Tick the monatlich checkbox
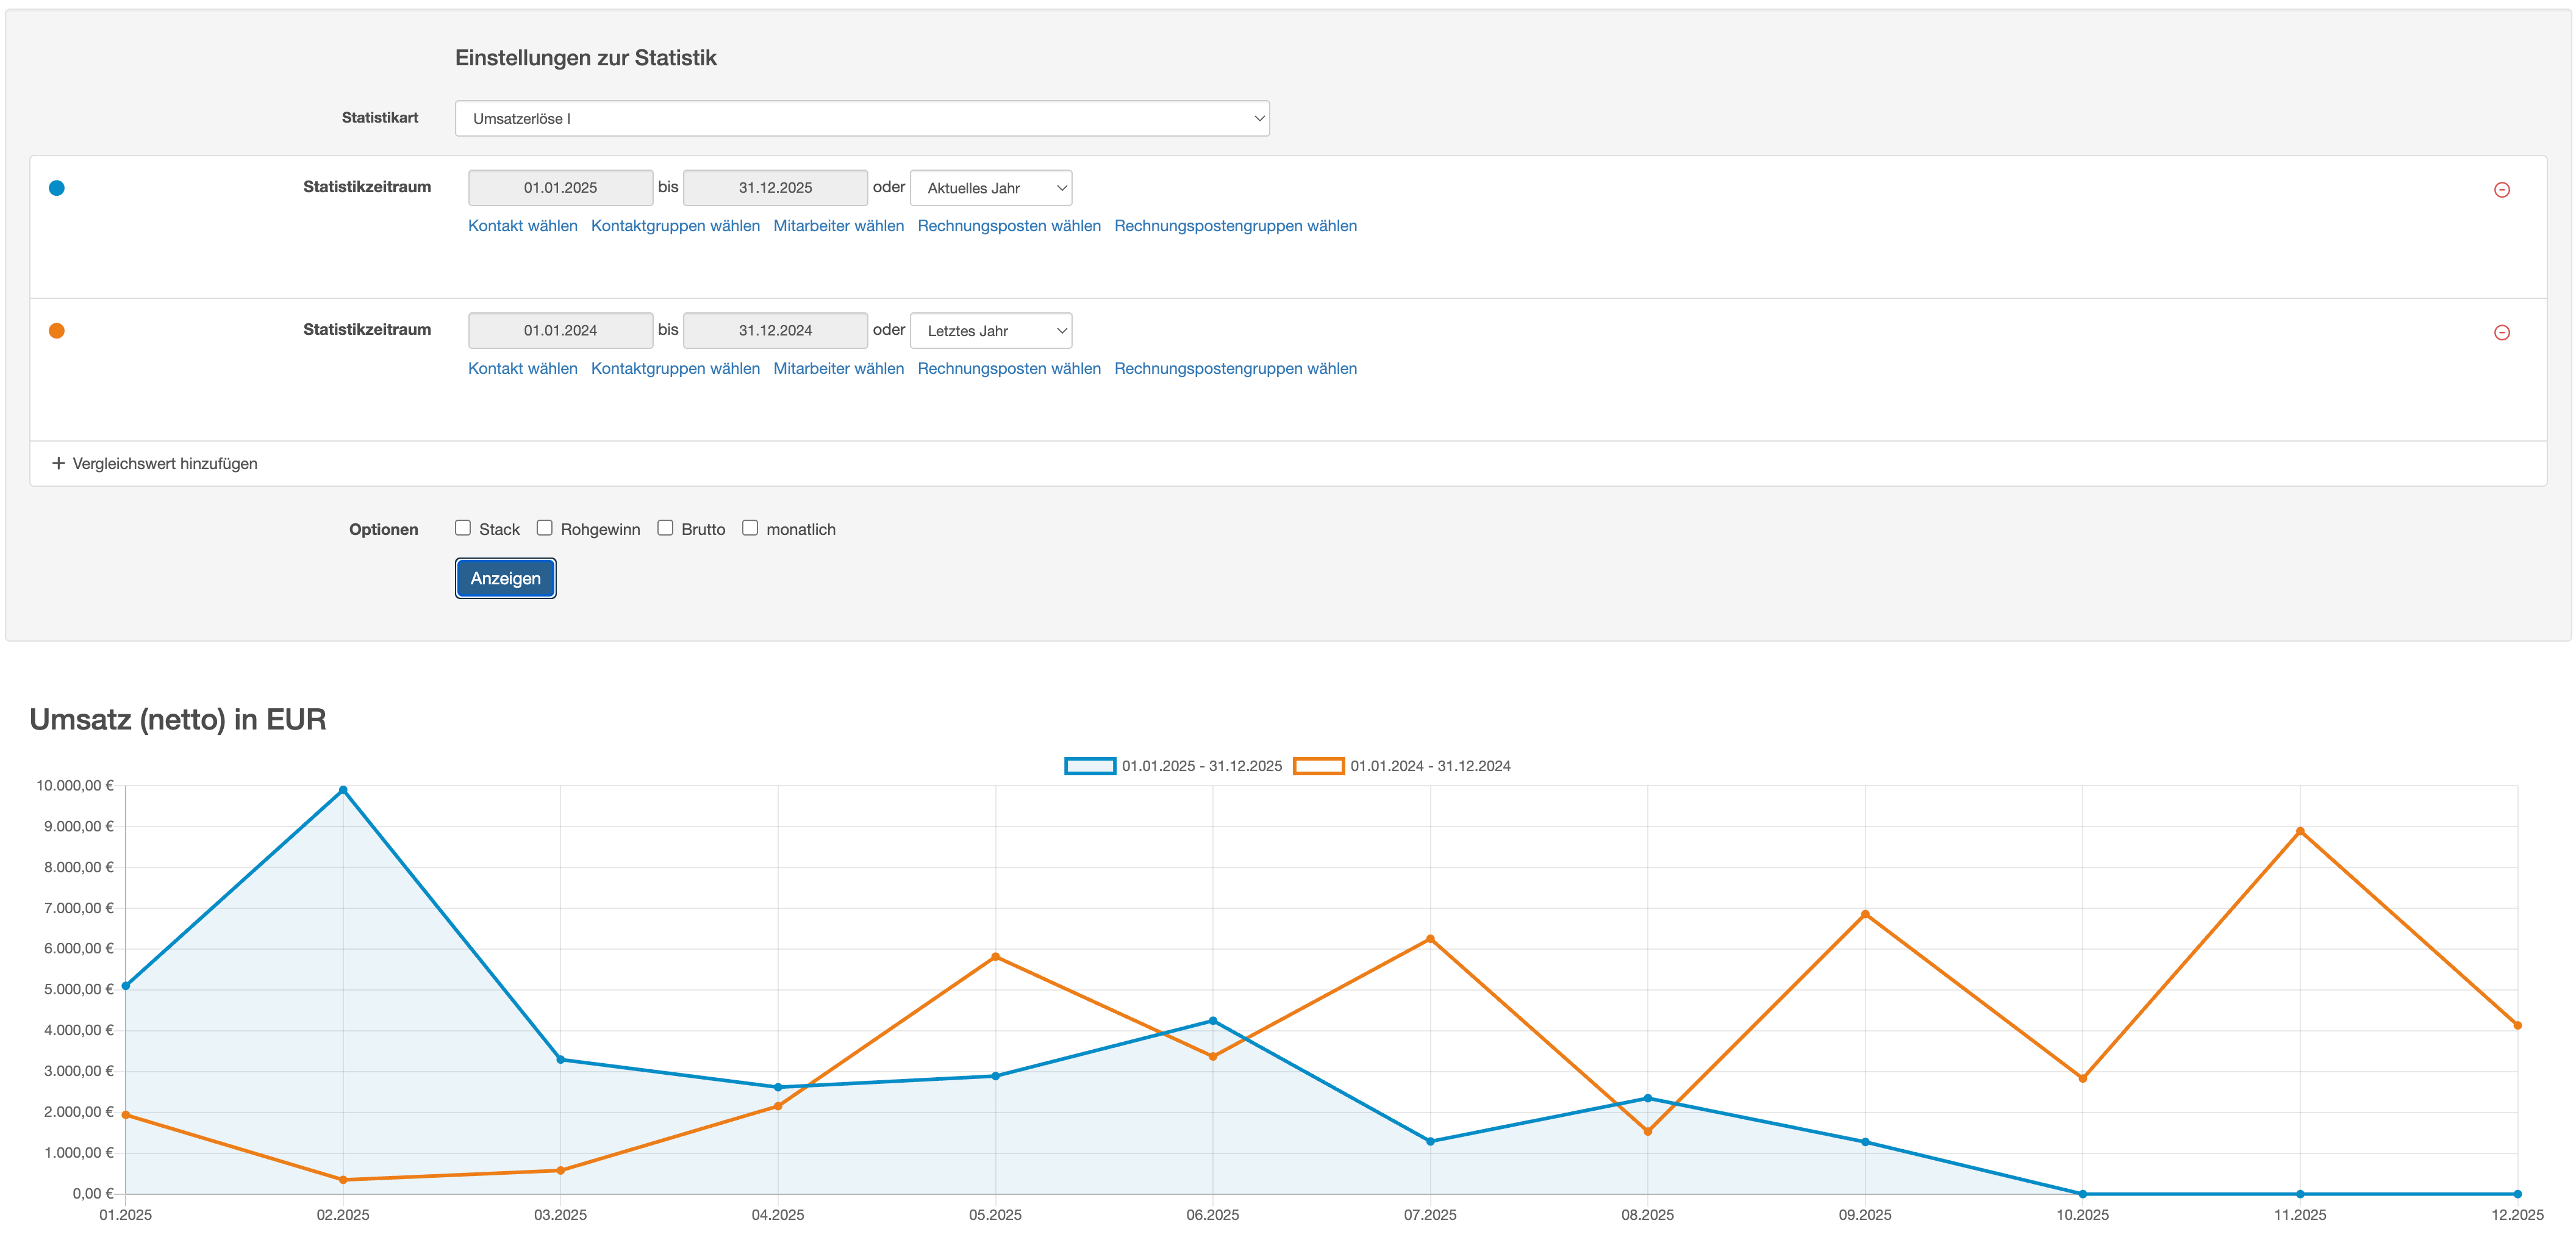Viewport: 2576px width, 1237px height. (750, 528)
